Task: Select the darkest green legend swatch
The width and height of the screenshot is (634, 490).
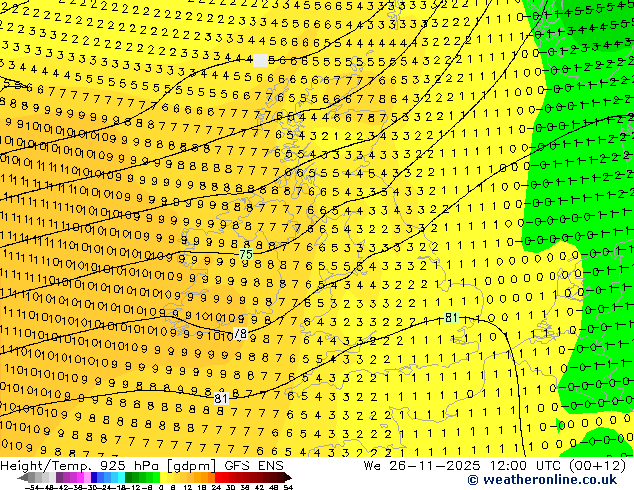Action: tap(129, 477)
